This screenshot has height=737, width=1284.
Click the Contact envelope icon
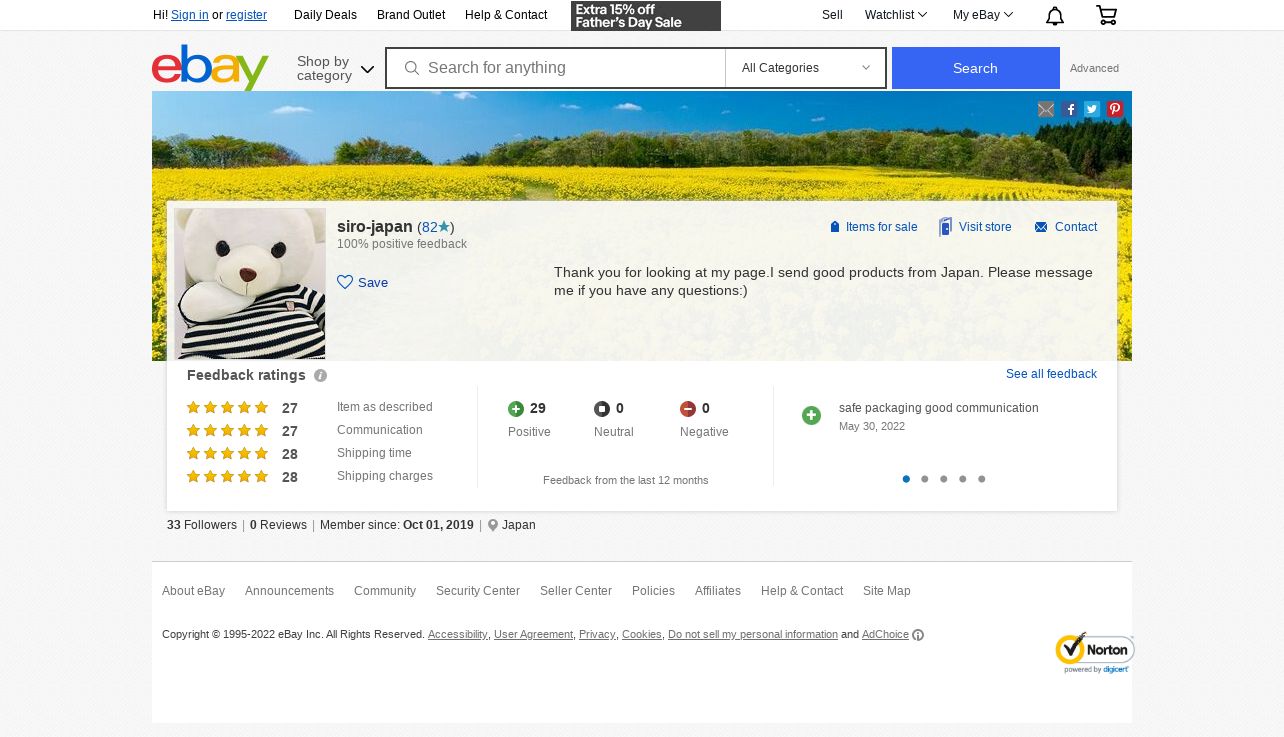(x=1041, y=227)
